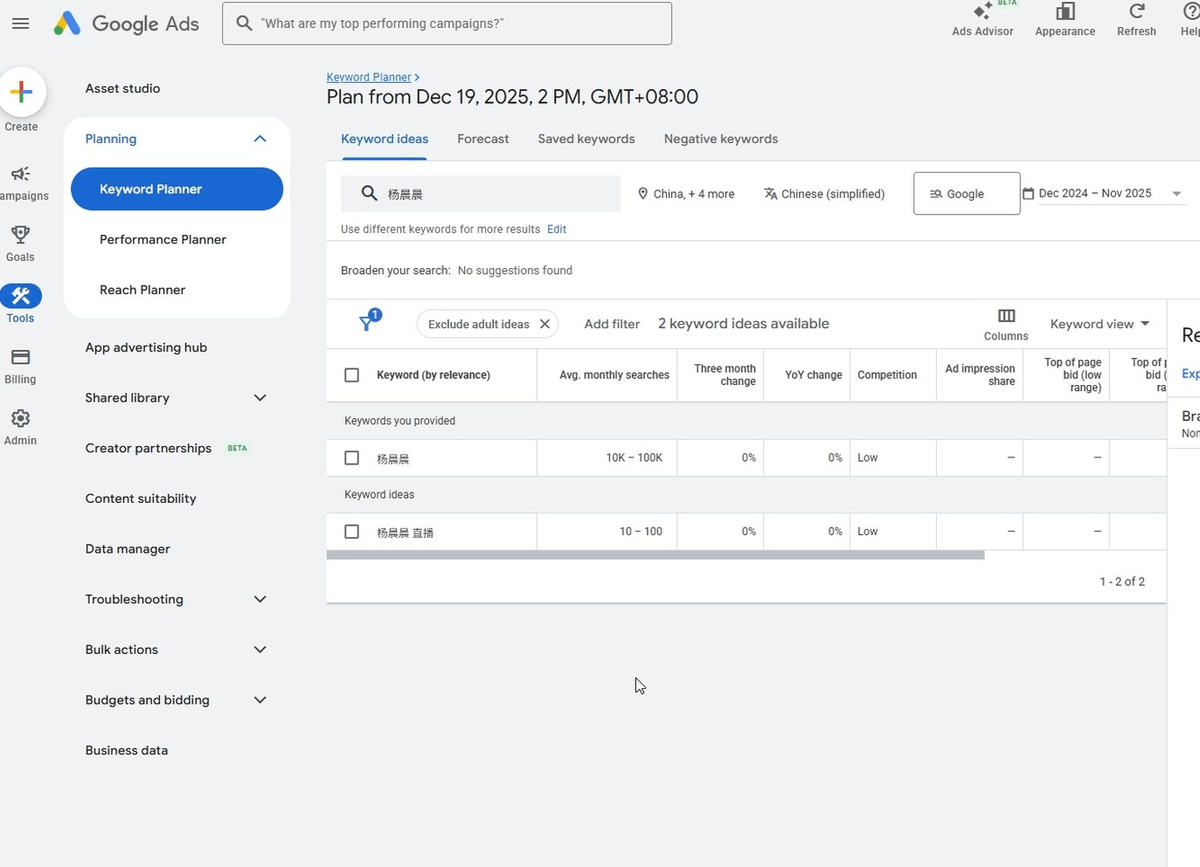Open Ads Advisor beta
Image resolution: width=1200 pixels, height=867 pixels.
[982, 21]
